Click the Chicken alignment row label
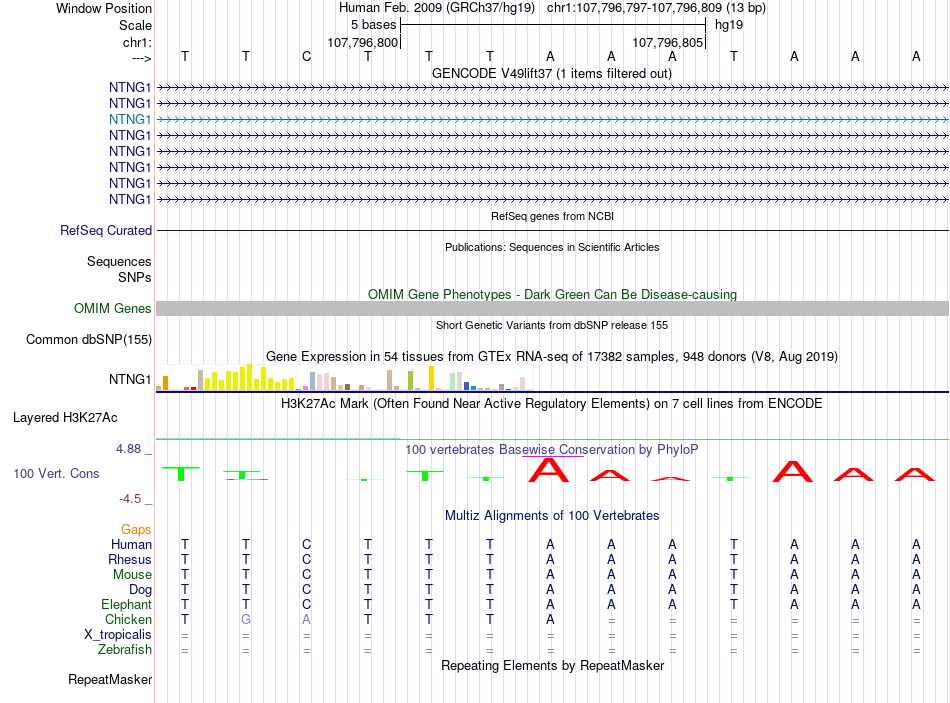The image size is (950, 703). coord(128,619)
